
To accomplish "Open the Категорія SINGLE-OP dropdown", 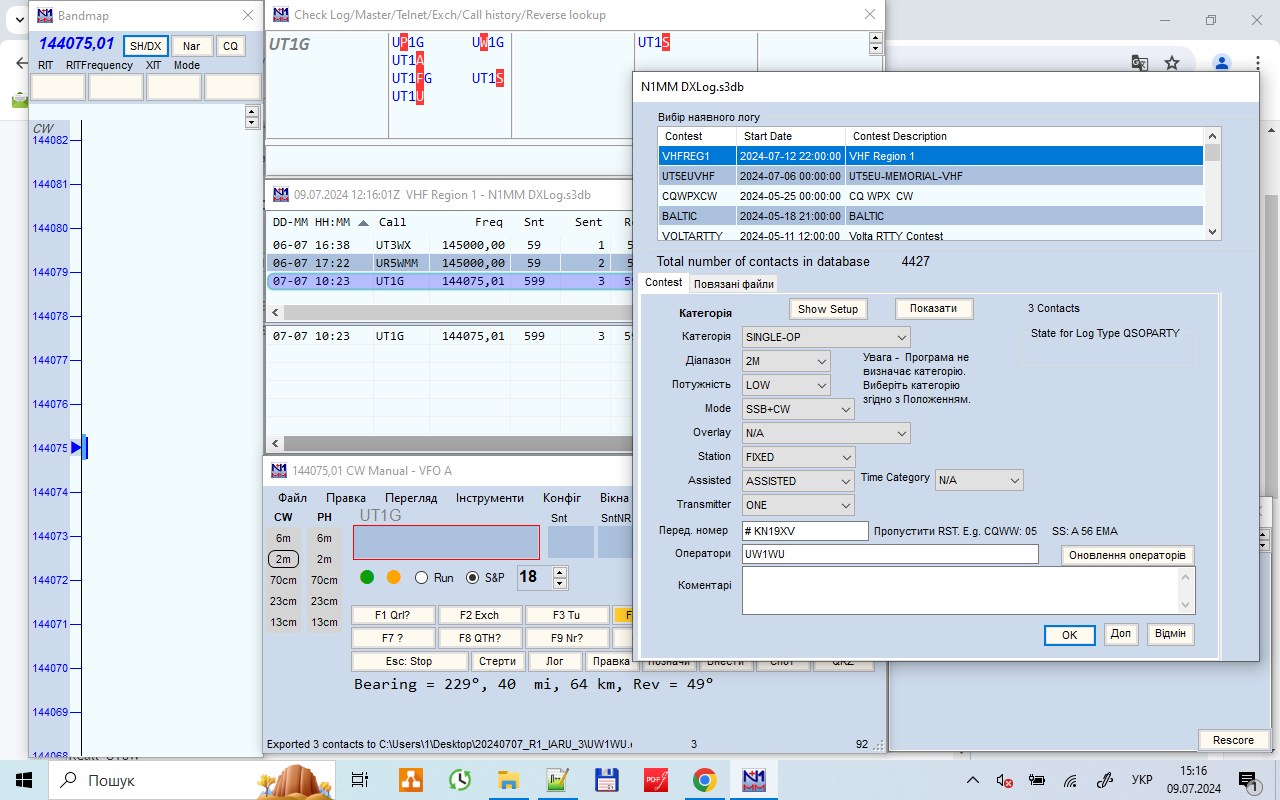I will (x=826, y=337).
